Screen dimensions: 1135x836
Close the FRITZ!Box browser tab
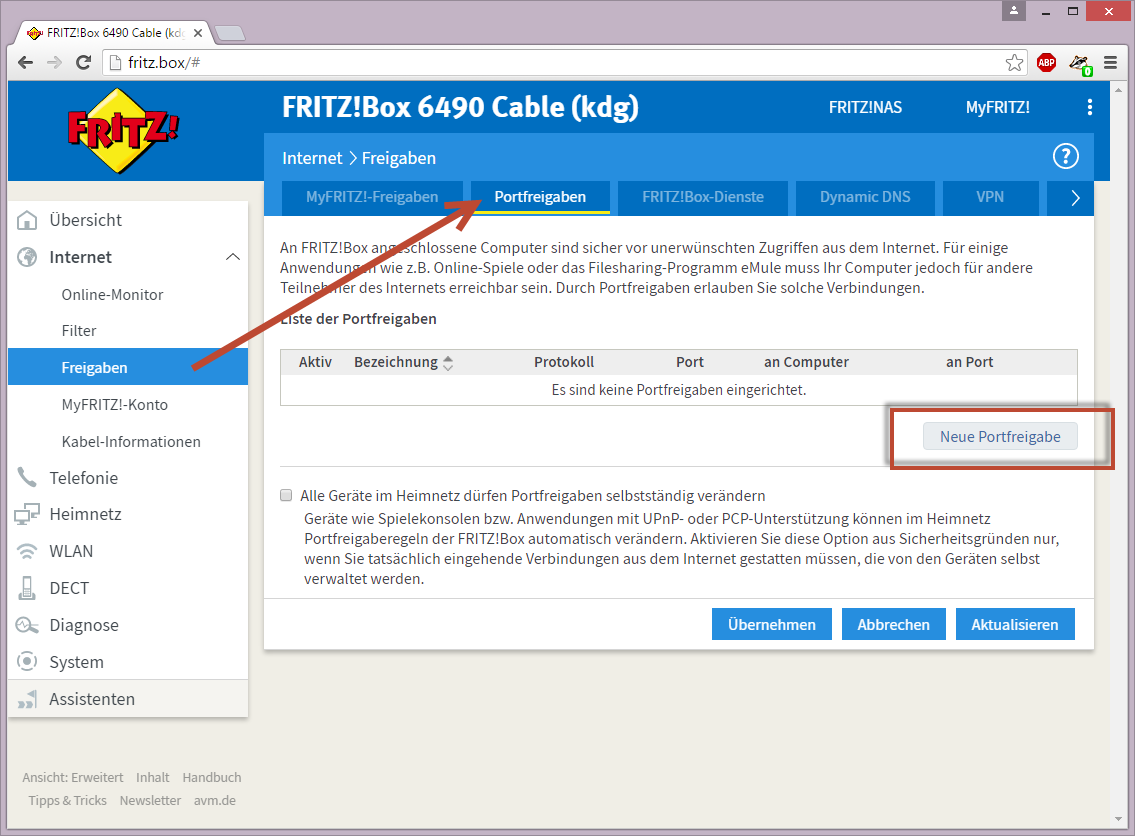tap(198, 33)
